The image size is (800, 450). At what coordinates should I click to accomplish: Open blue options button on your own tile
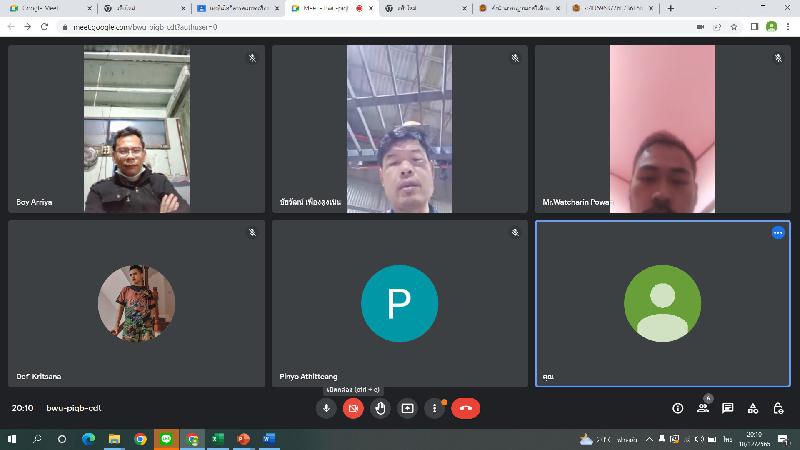coord(778,232)
